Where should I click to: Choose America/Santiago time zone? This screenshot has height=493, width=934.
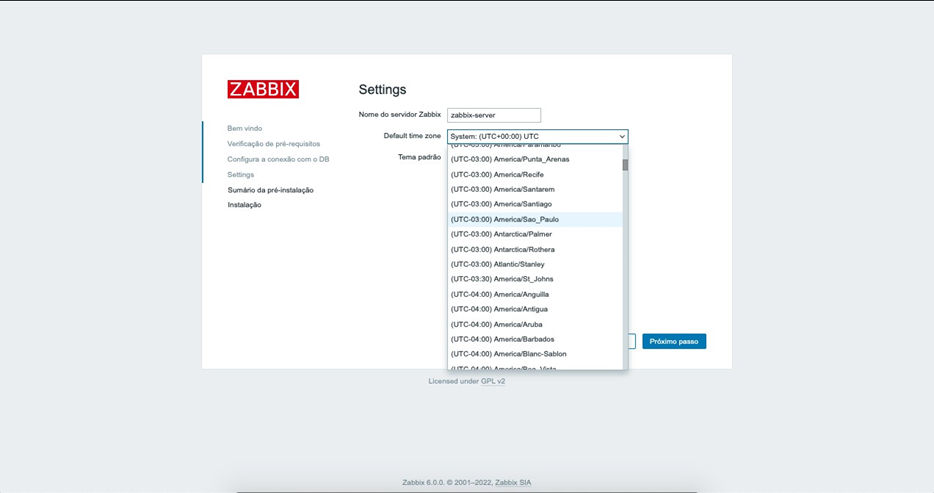(x=535, y=204)
